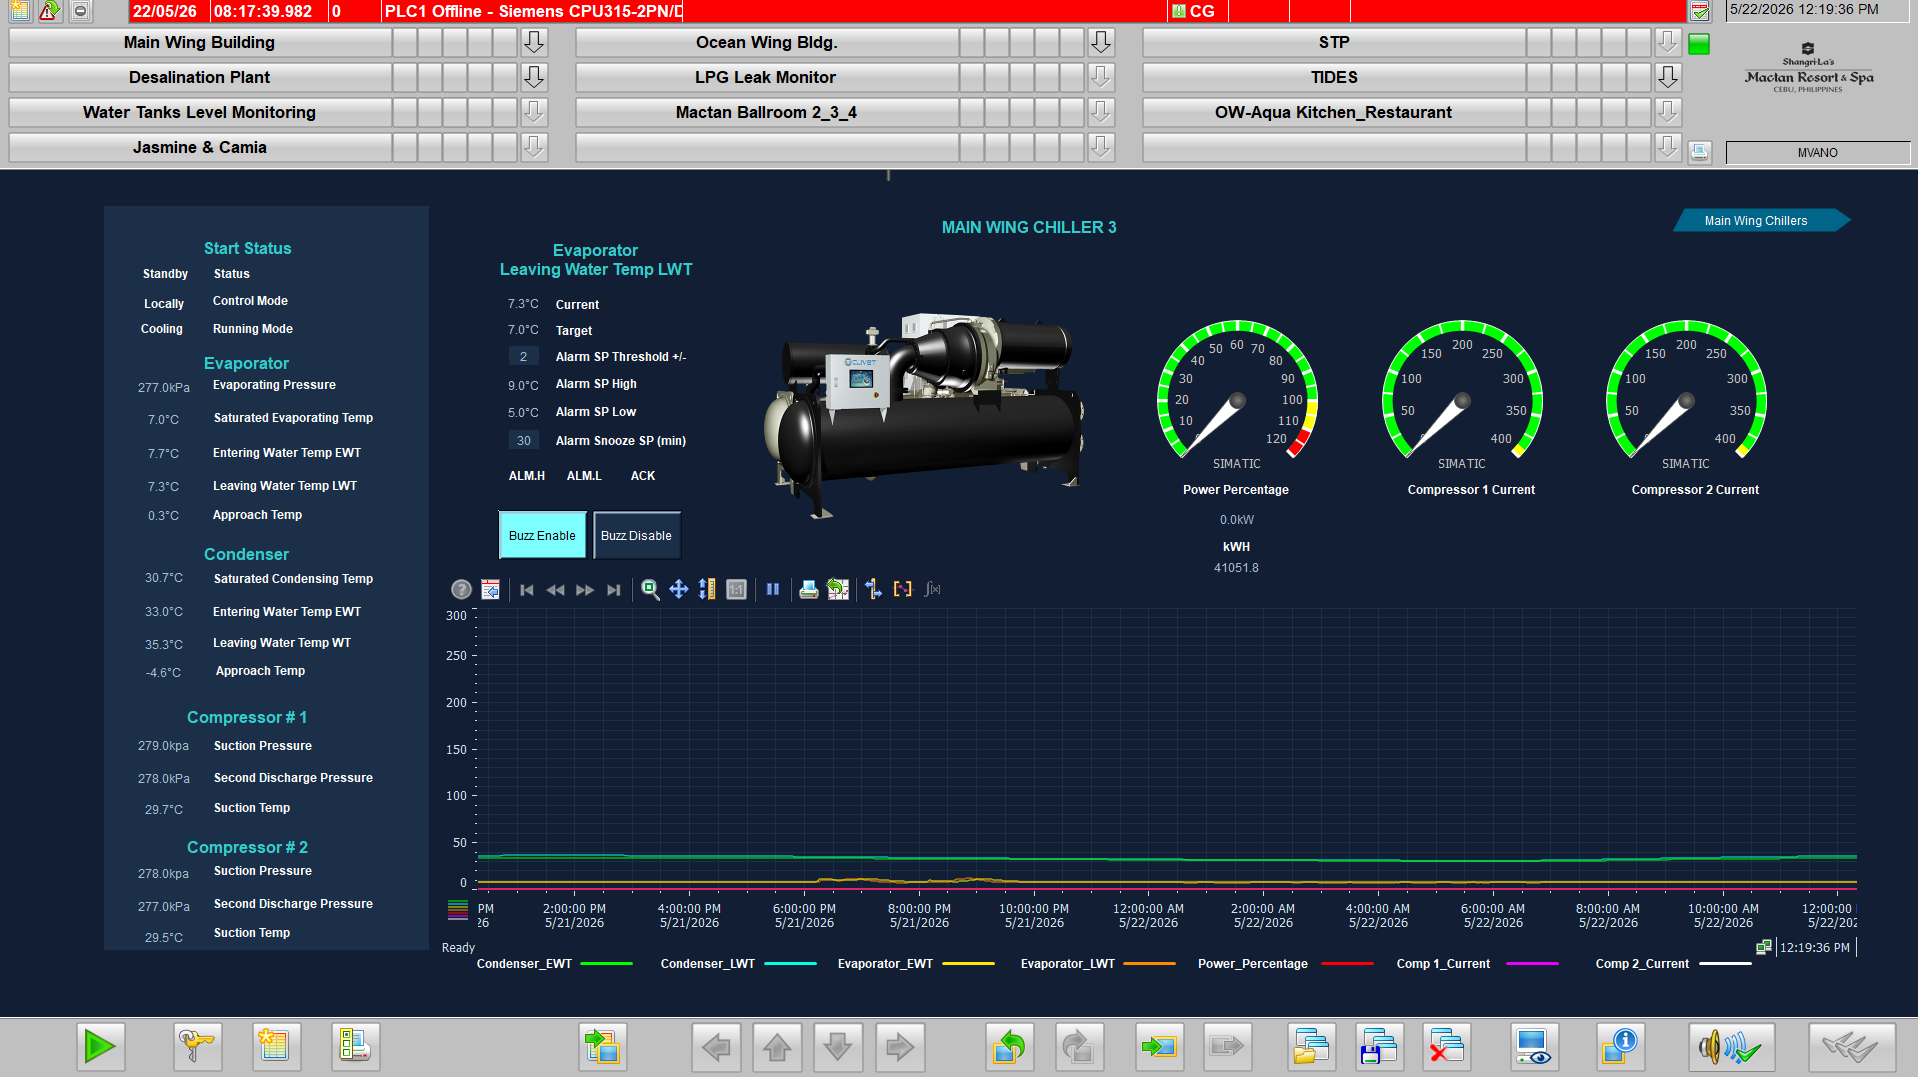Click the trend ruler icon

(x=873, y=590)
